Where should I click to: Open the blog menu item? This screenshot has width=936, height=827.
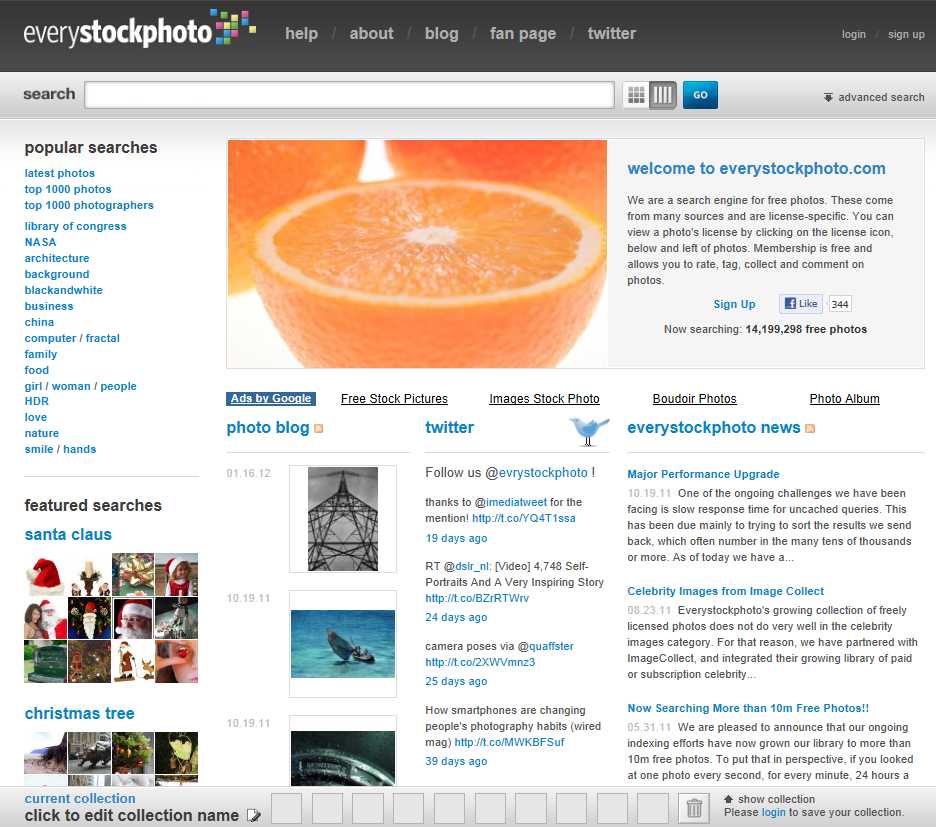[x=442, y=33]
